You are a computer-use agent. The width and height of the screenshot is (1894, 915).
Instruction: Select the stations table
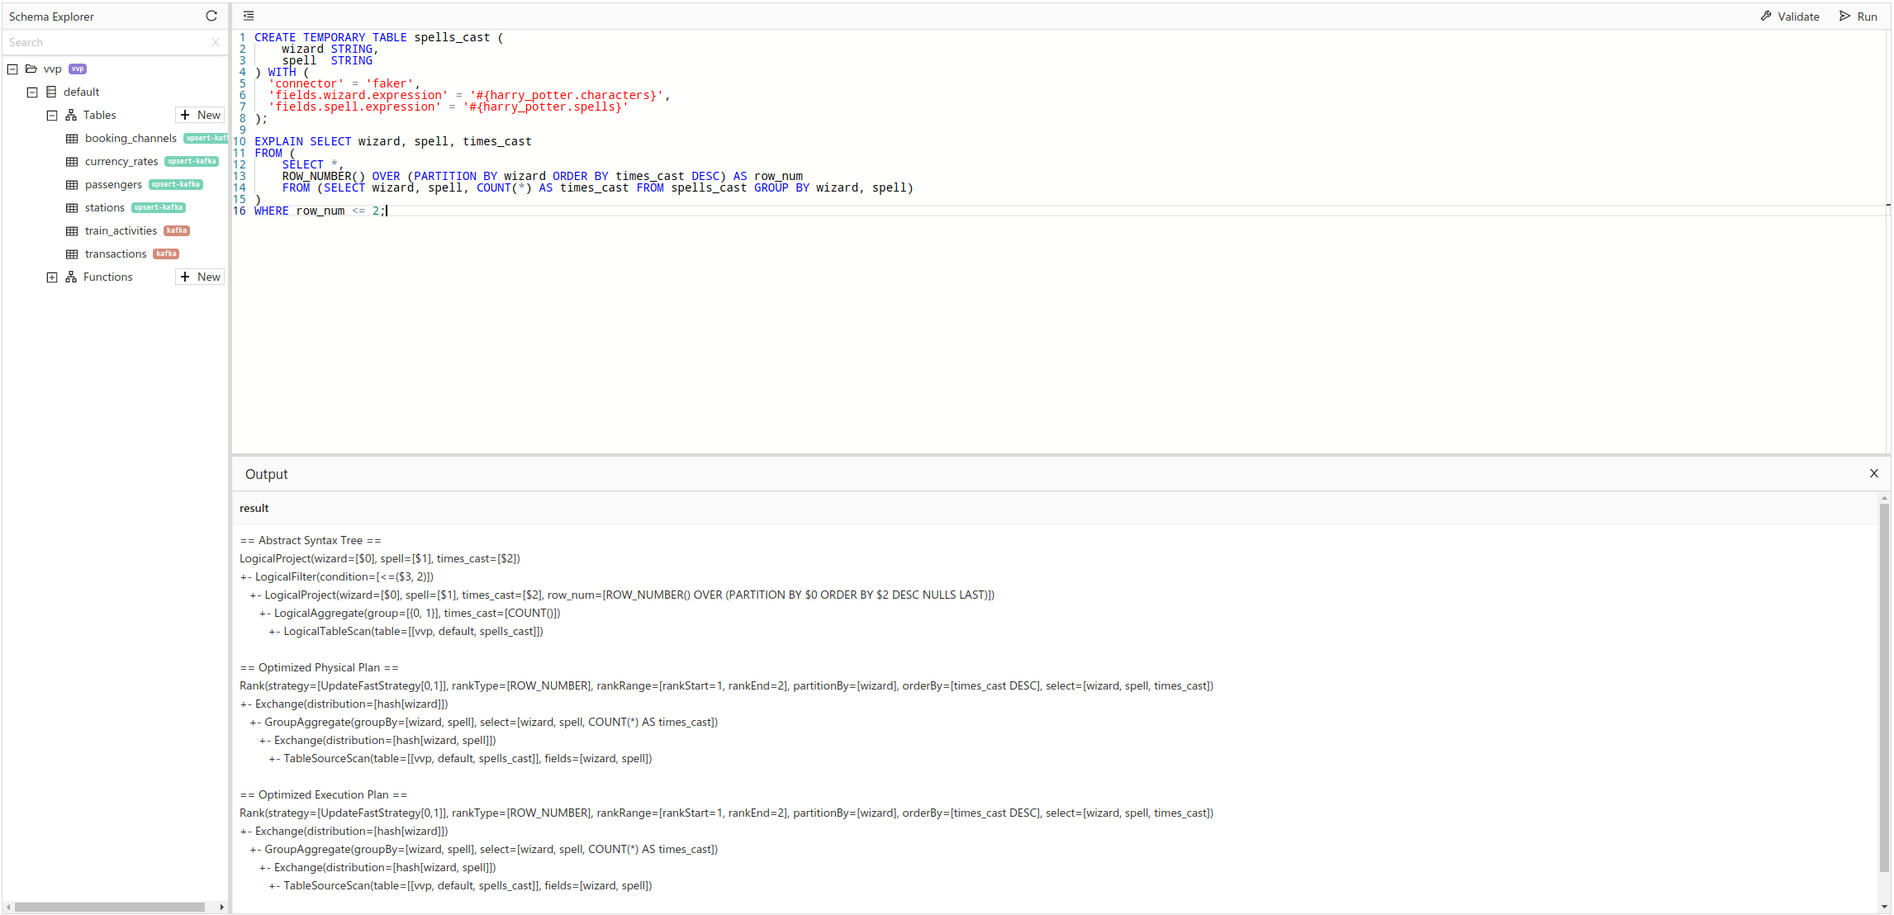coord(104,207)
